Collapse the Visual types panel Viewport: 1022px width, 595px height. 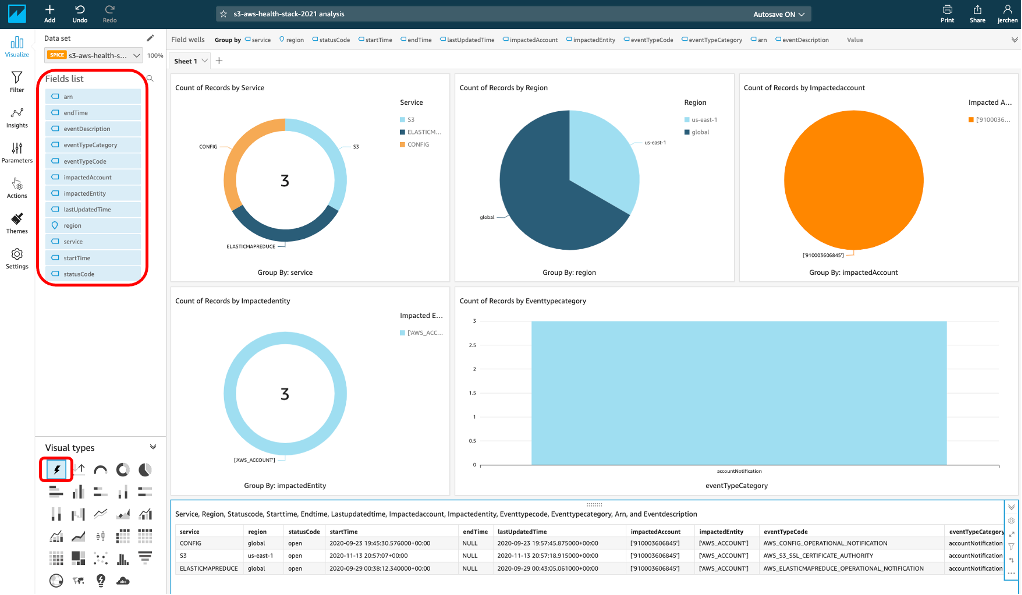pyautogui.click(x=153, y=447)
